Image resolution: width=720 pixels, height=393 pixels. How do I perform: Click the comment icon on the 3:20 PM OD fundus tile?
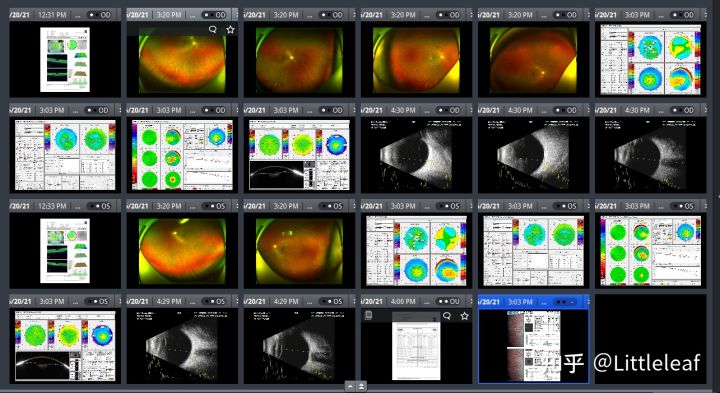(213, 29)
